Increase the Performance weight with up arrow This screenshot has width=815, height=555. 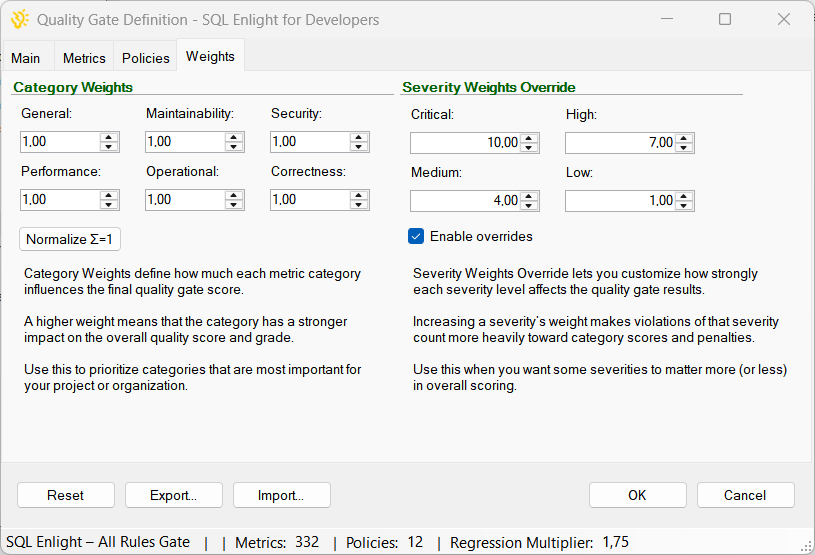pyautogui.click(x=109, y=195)
